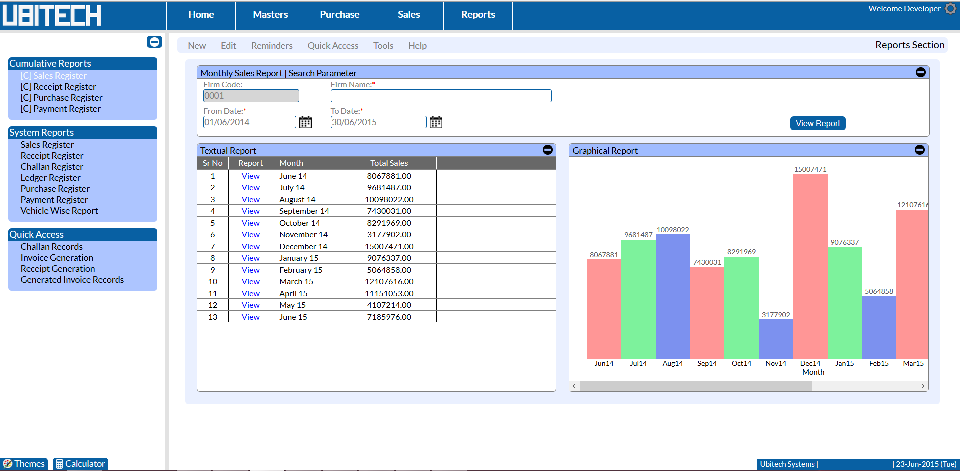
Task: View the June 14 sales report
Action: [250, 176]
